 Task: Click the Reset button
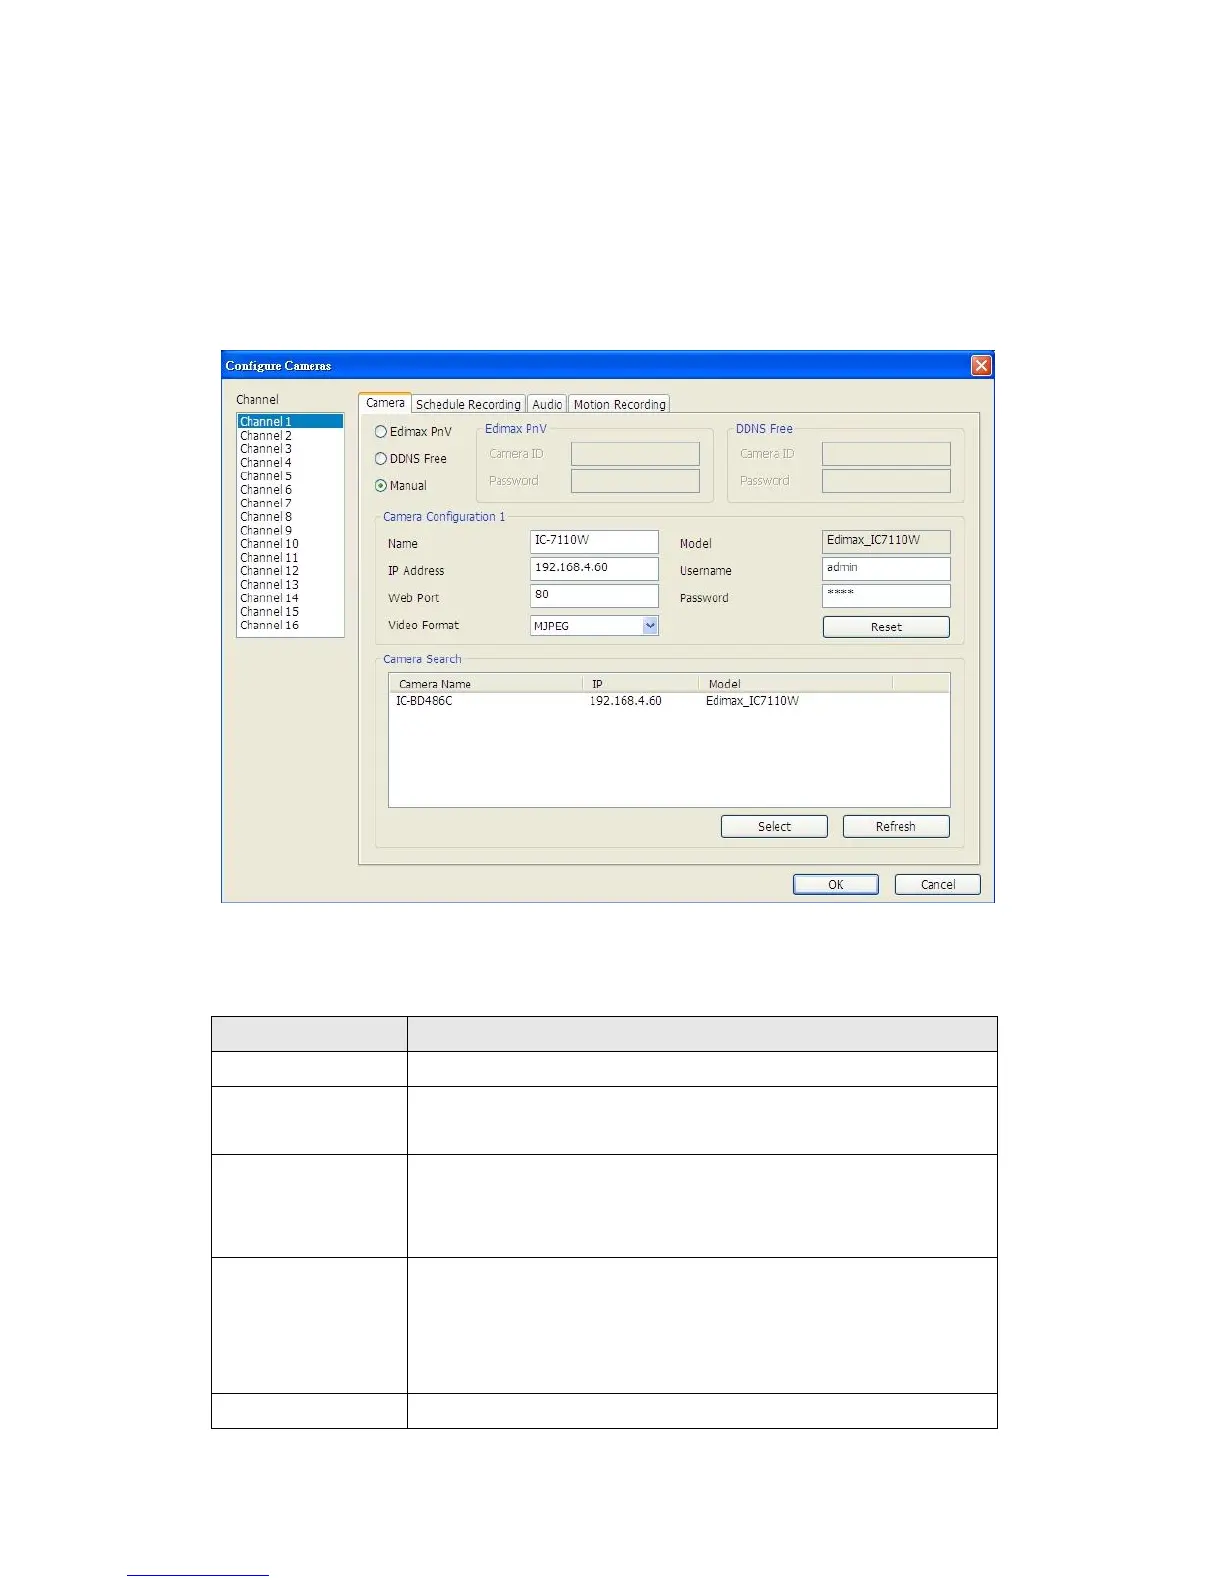(x=886, y=627)
